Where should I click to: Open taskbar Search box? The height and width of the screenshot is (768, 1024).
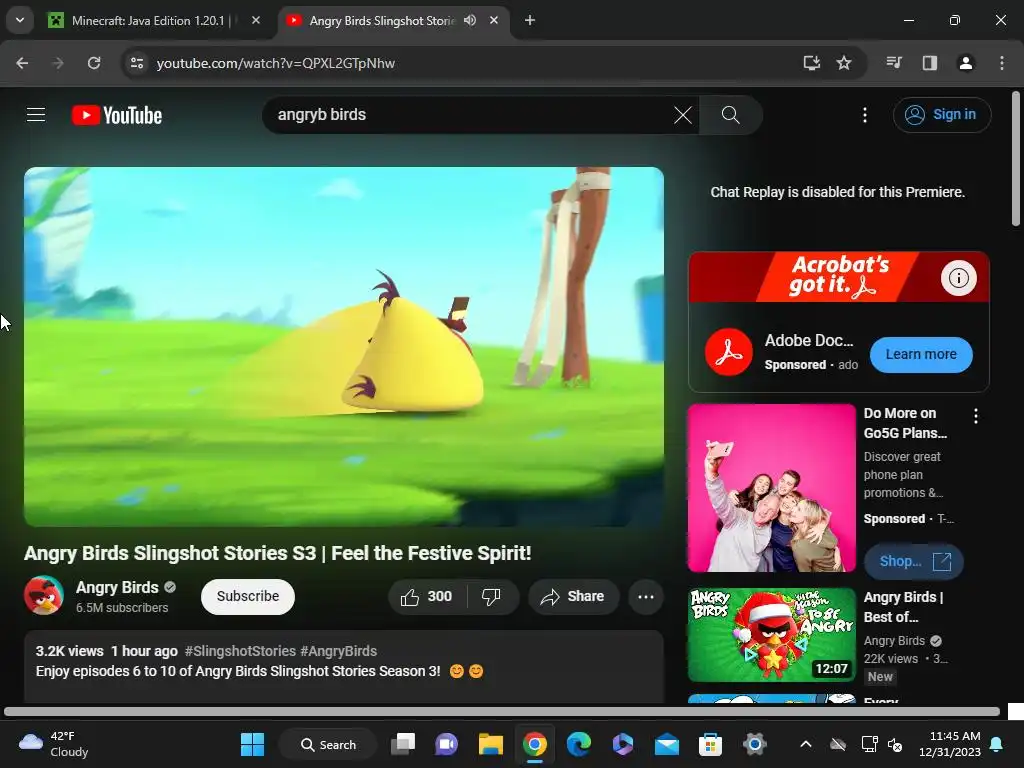328,744
